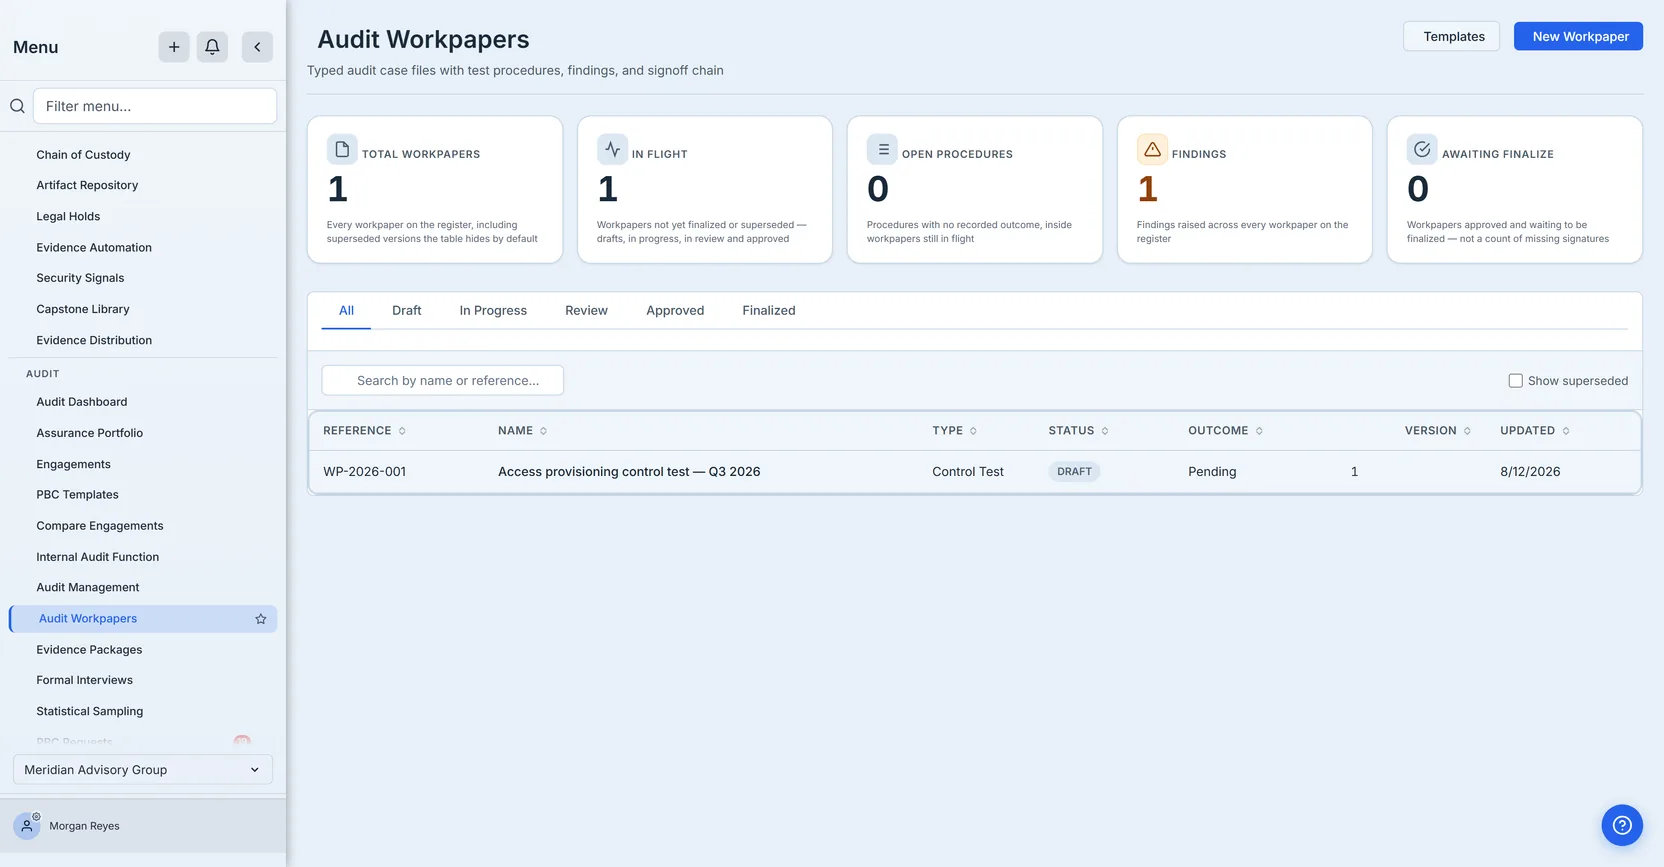This screenshot has width=1664, height=867.
Task: Open the help question-mark button
Action: (1622, 825)
